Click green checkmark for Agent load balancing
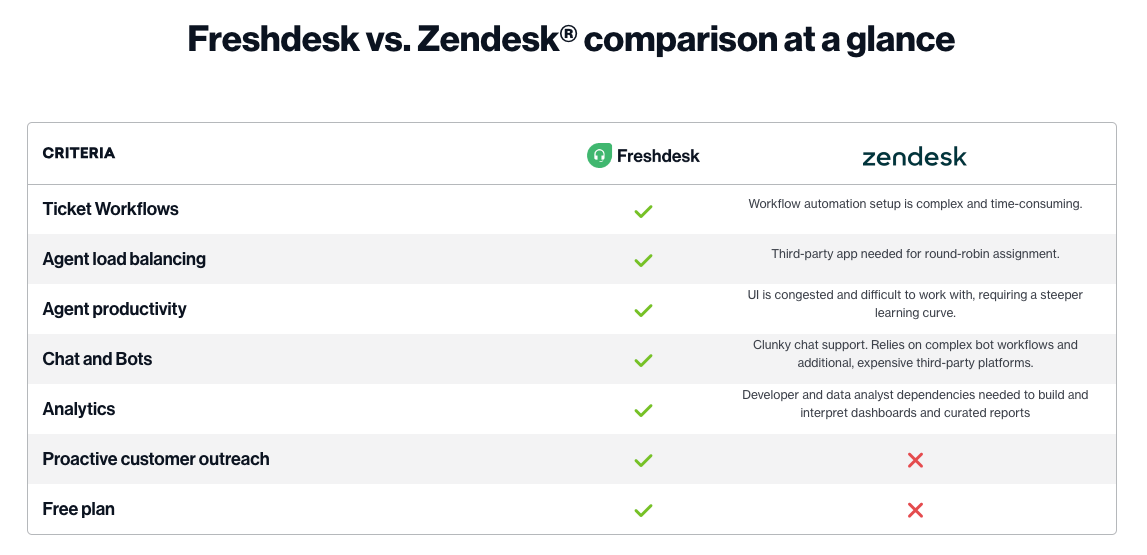1147x555 pixels. (x=643, y=260)
